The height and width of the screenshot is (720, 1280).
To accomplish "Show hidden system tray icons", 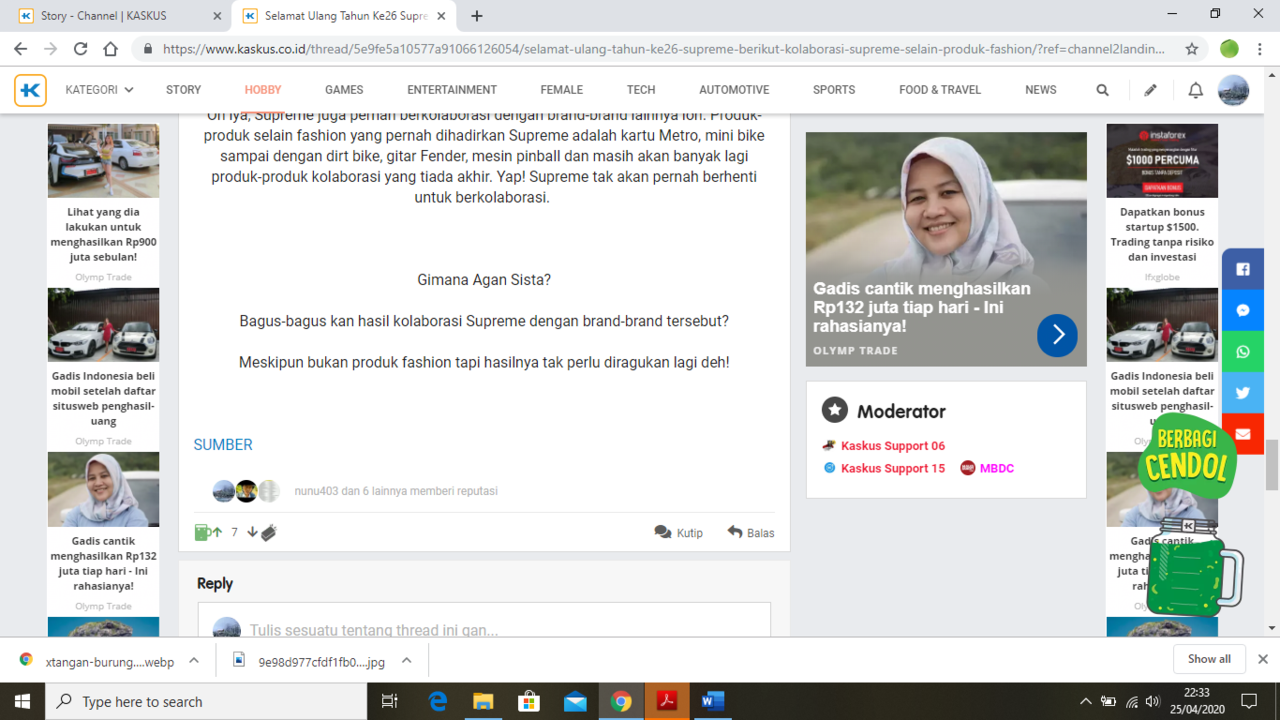I will pos(1085,702).
